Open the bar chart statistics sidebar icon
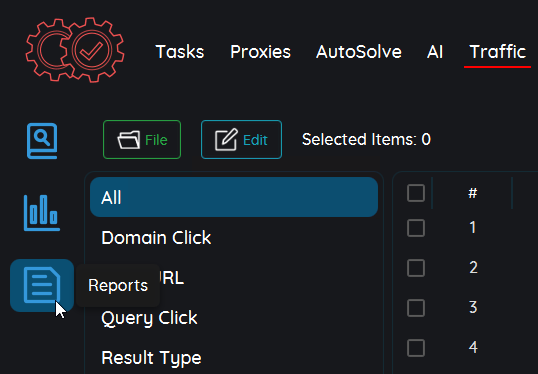This screenshot has width=538, height=374. coord(42,213)
